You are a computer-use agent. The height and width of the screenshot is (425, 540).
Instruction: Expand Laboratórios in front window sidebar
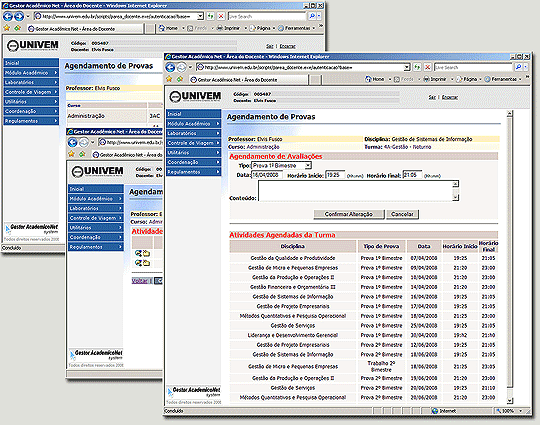193,133
